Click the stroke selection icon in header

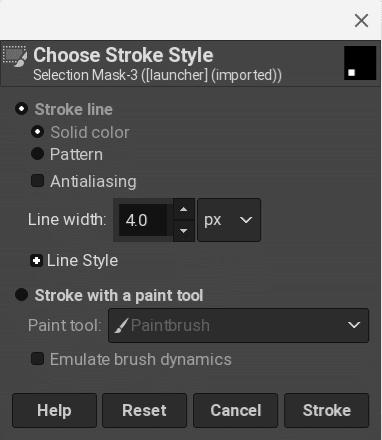coord(15,56)
